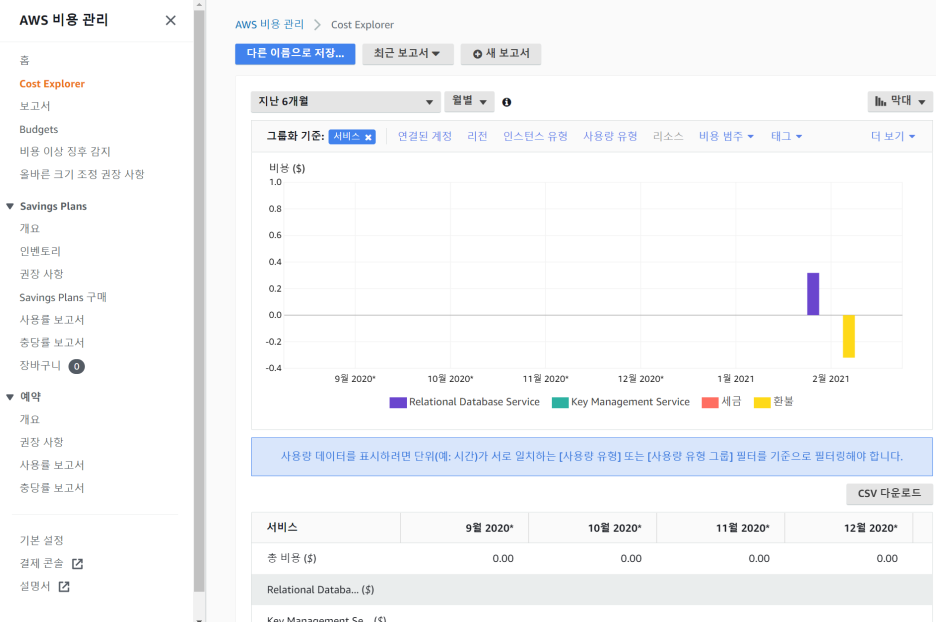The image size is (936, 622).
Task: Click the sidebar scrollbar up arrow
Action: point(199,5)
